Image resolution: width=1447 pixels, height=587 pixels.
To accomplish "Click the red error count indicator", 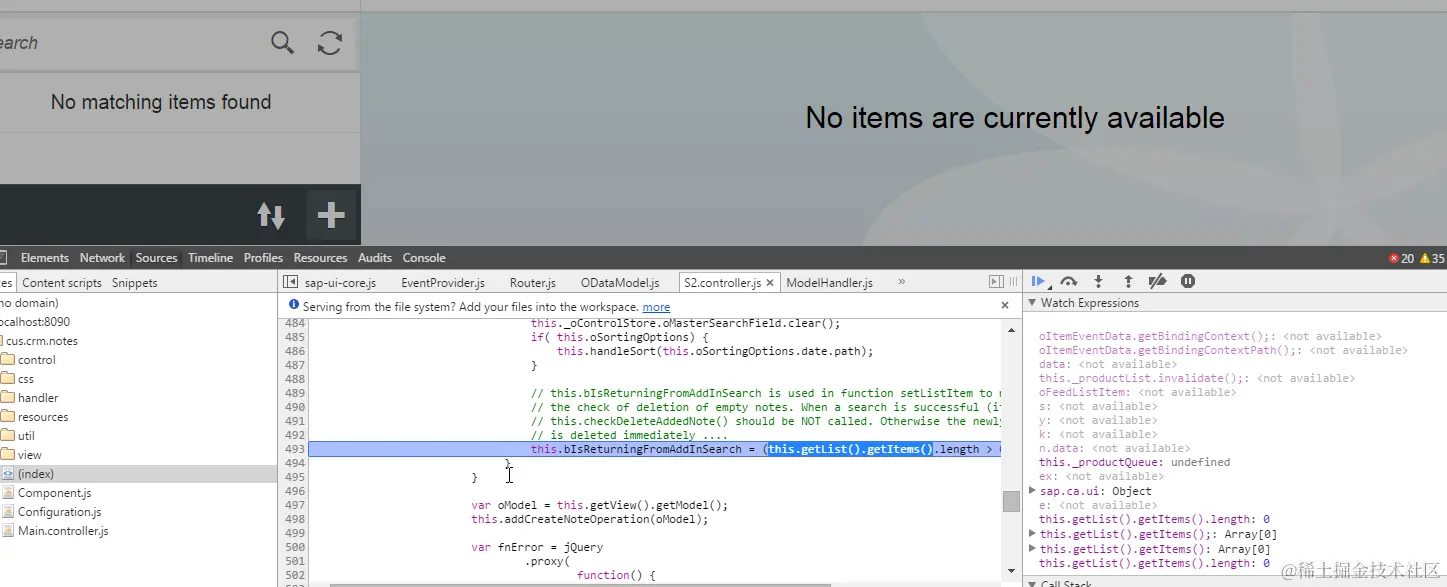I will point(1401,258).
